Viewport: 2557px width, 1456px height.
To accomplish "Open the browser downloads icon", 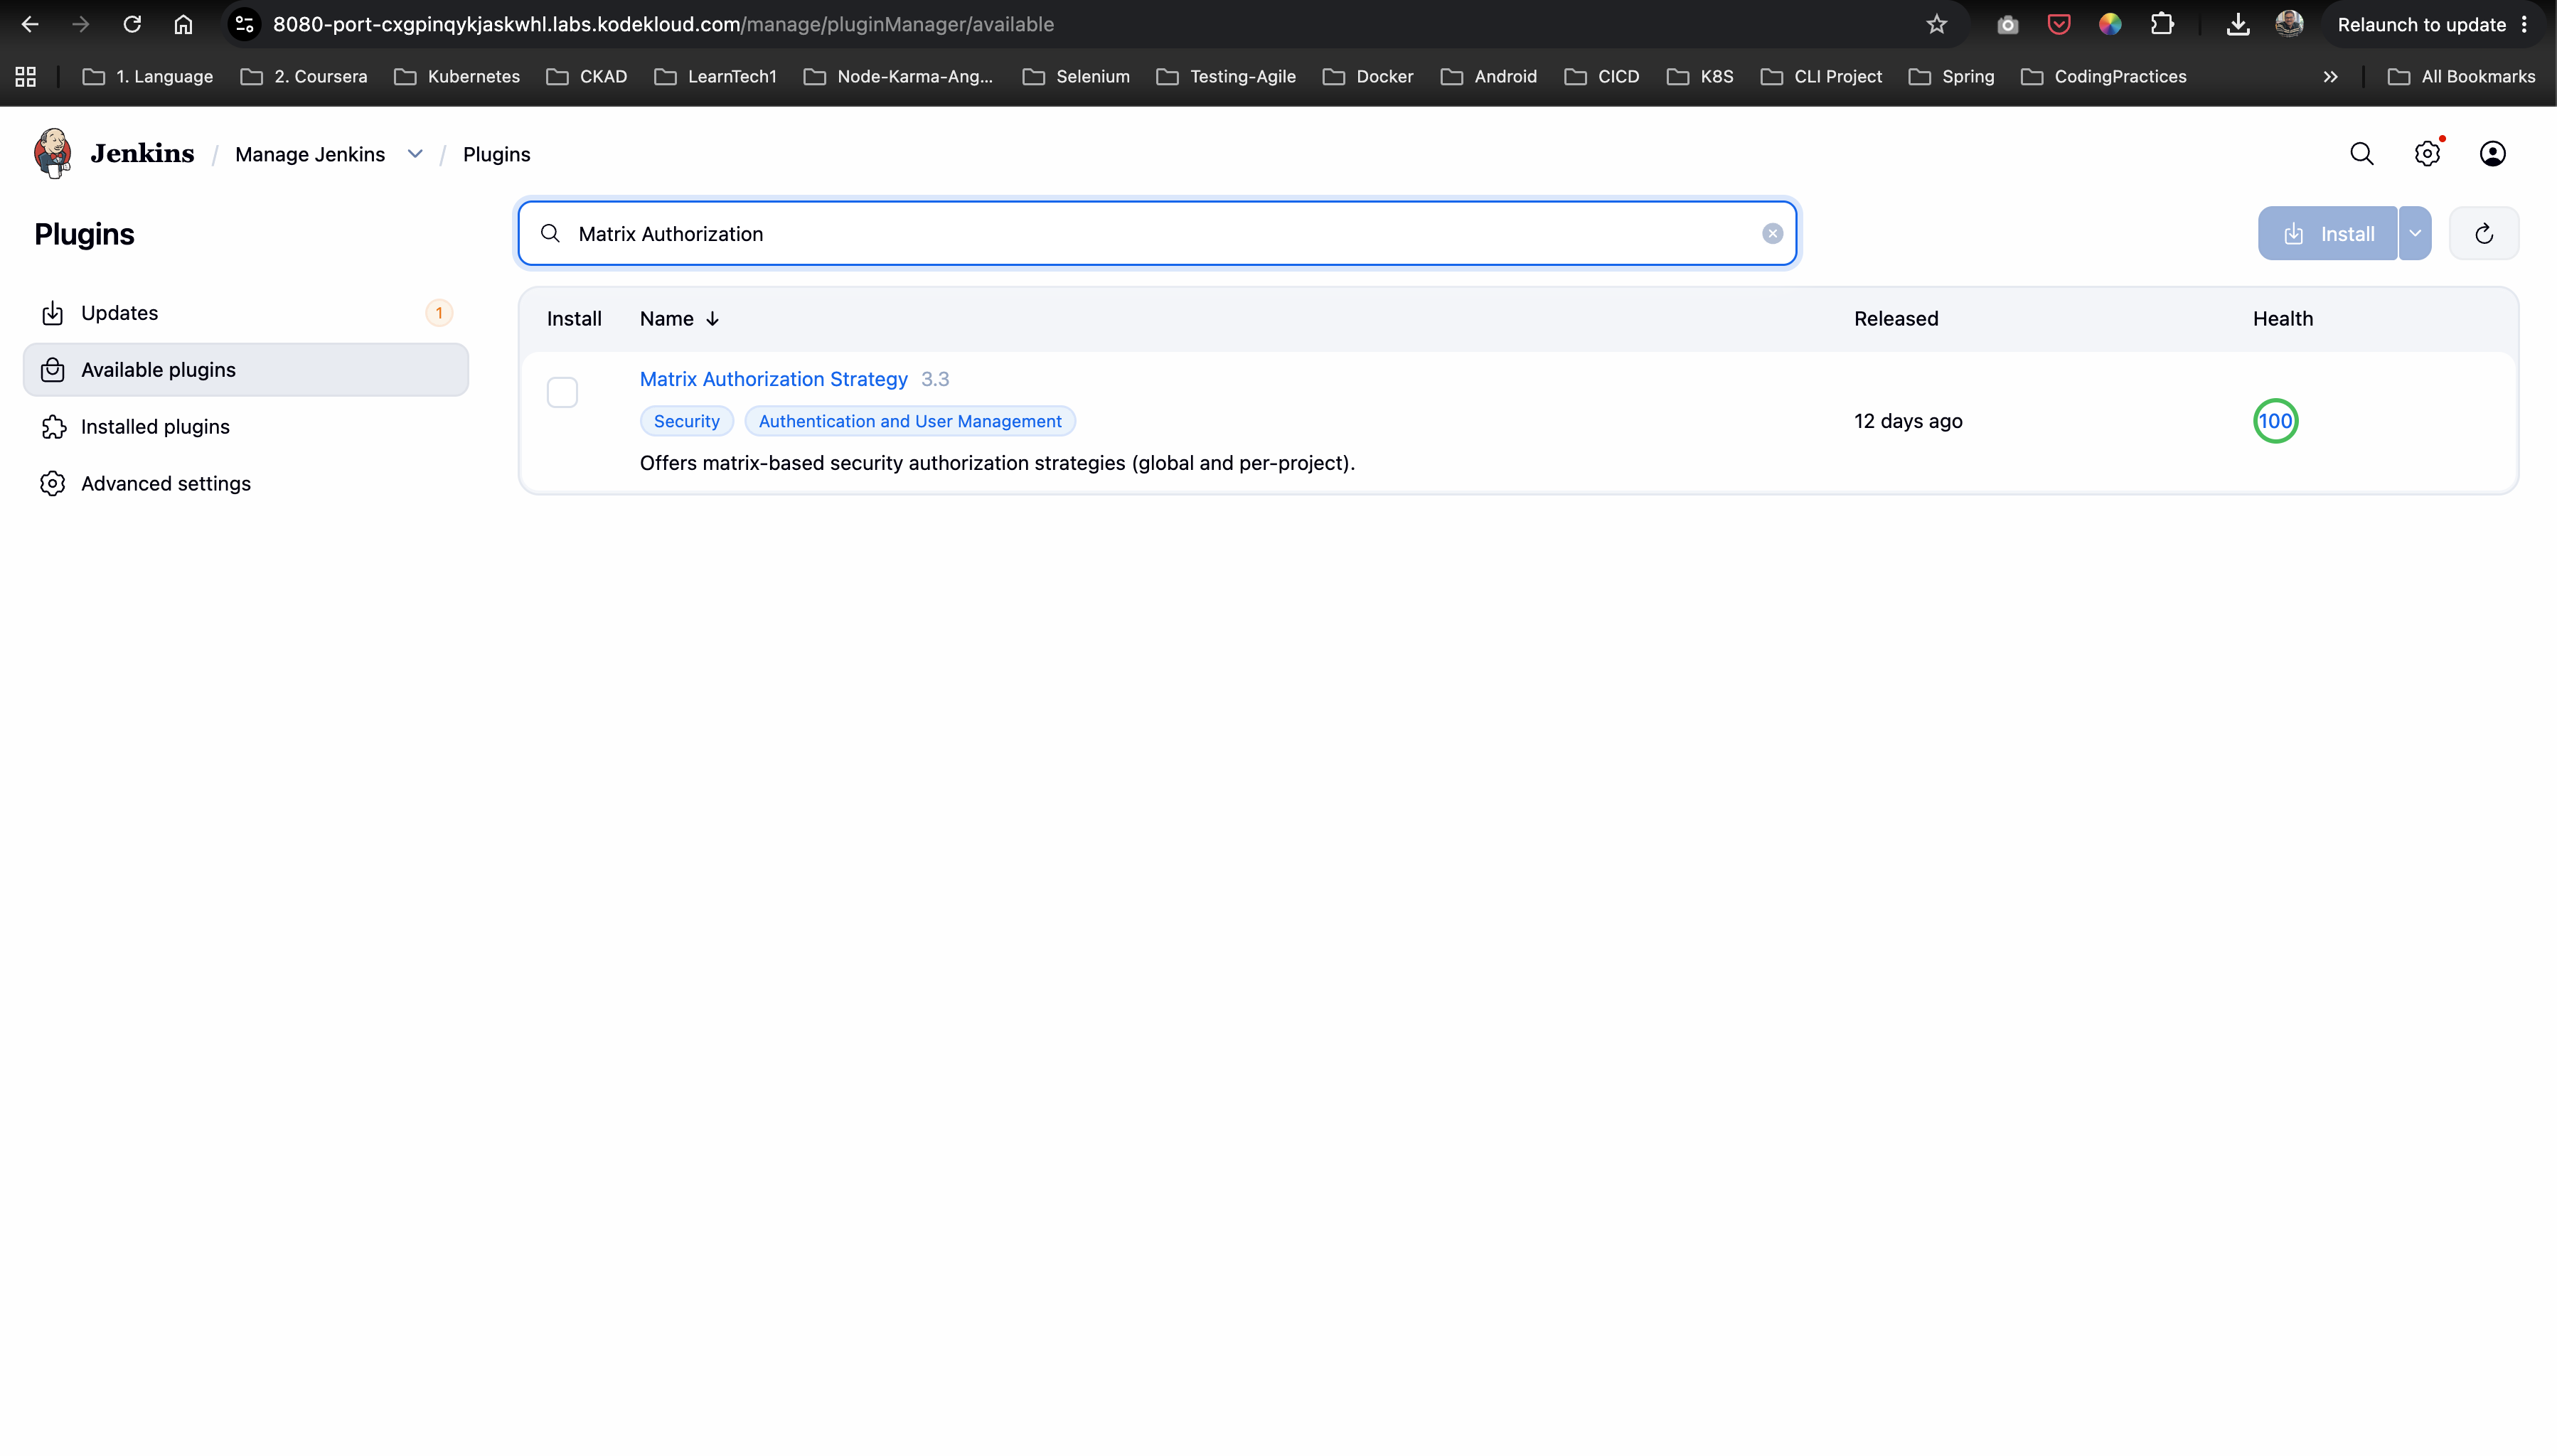I will pos(2238,24).
